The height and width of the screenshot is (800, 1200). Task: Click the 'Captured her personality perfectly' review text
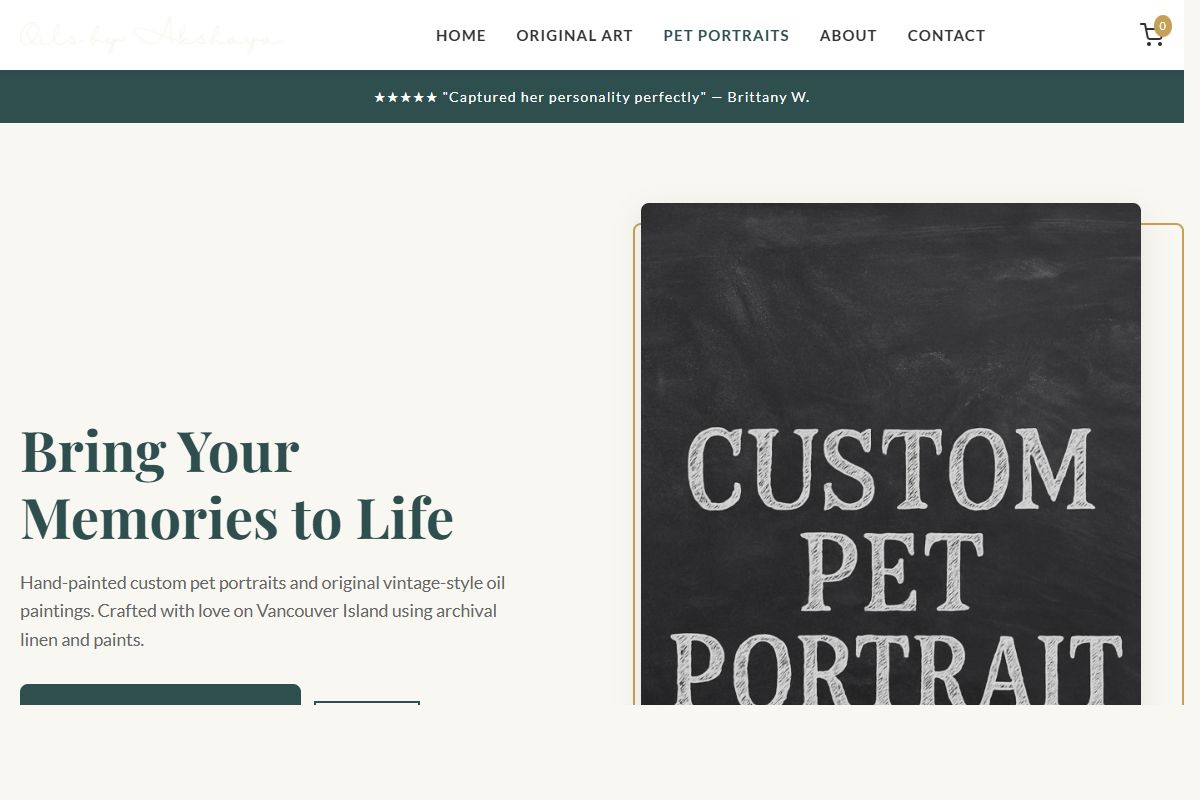click(575, 97)
